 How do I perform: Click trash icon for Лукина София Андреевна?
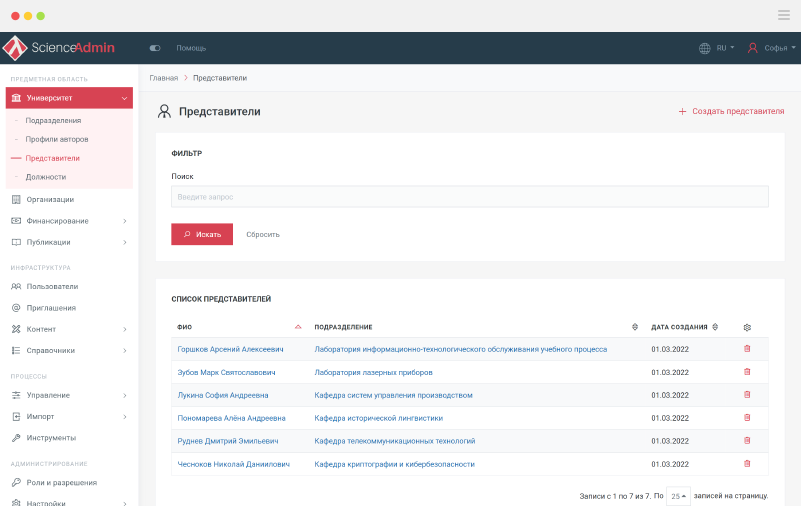[x=746, y=395]
